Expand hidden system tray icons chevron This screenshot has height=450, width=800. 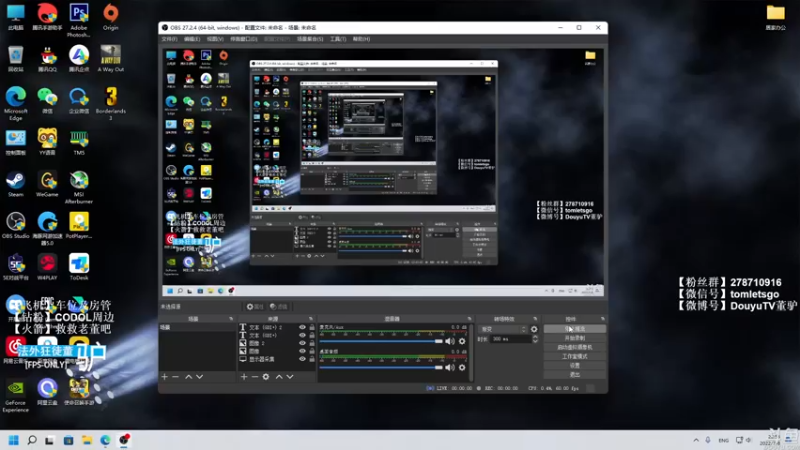tap(696, 440)
